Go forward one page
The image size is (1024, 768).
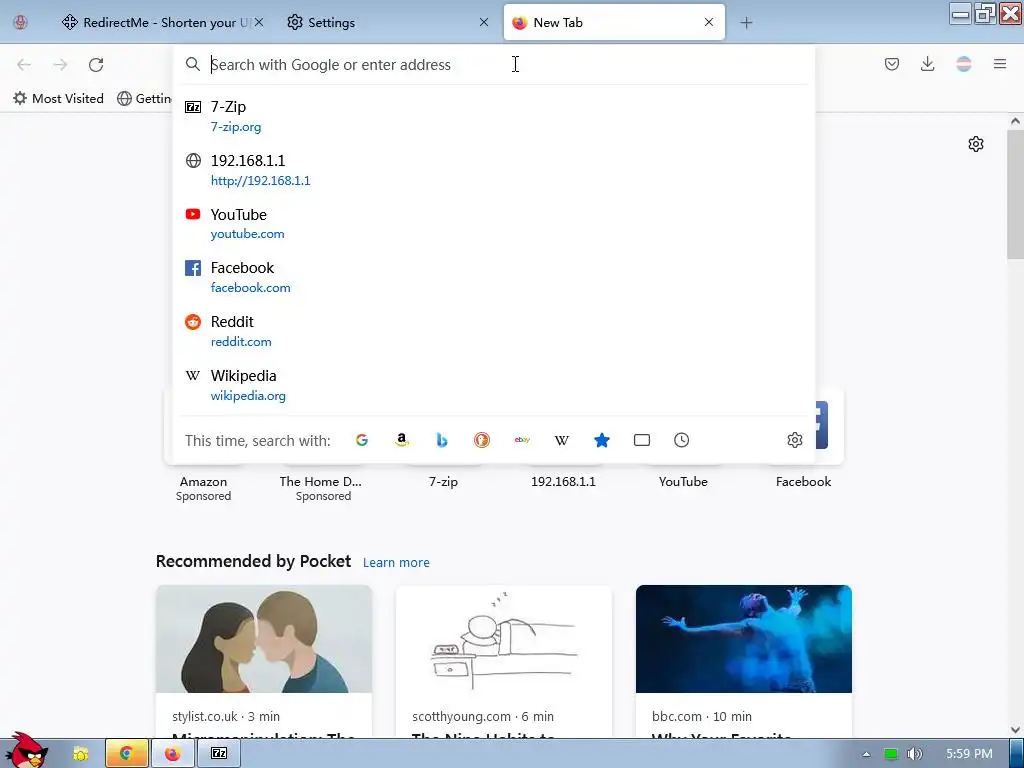tap(60, 65)
